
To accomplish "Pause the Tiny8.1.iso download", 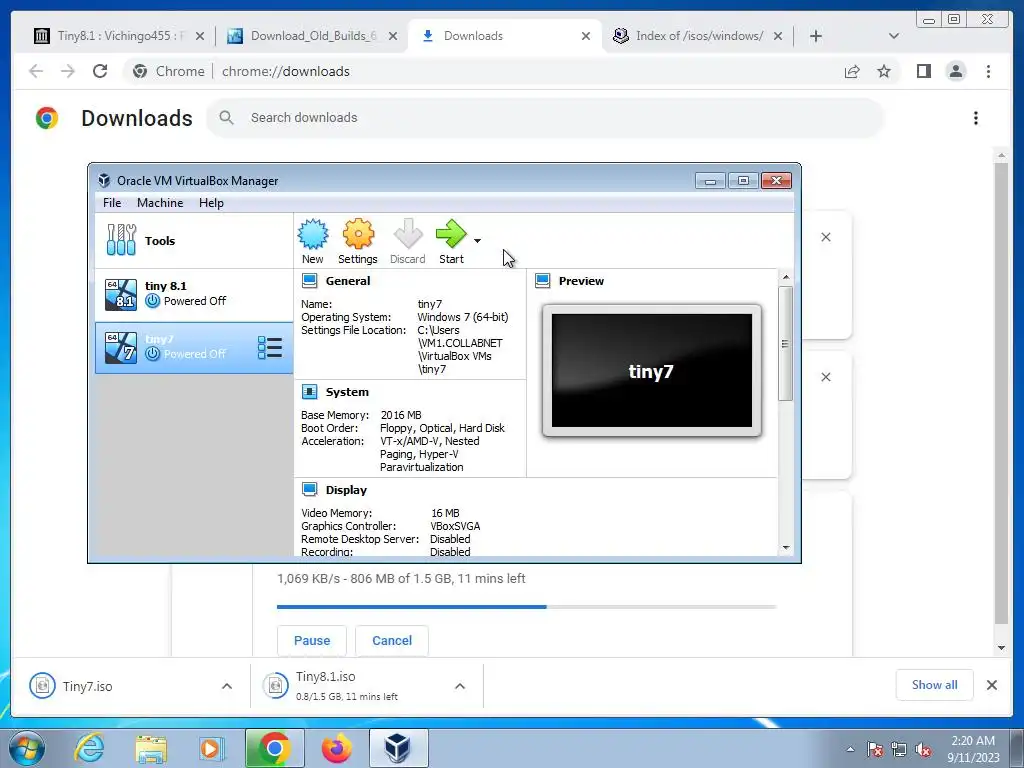I will tap(312, 641).
